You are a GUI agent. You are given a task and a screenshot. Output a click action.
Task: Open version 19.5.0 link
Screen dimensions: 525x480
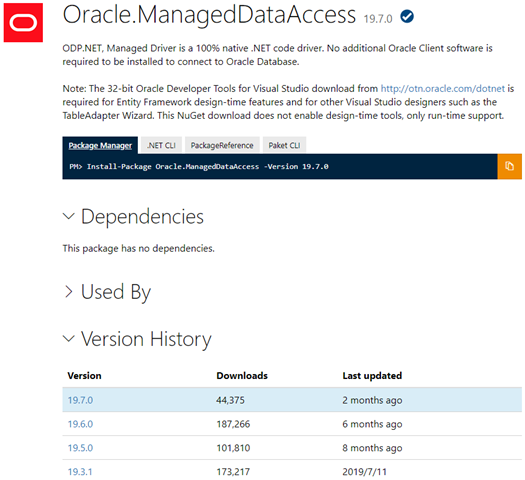tap(80, 448)
